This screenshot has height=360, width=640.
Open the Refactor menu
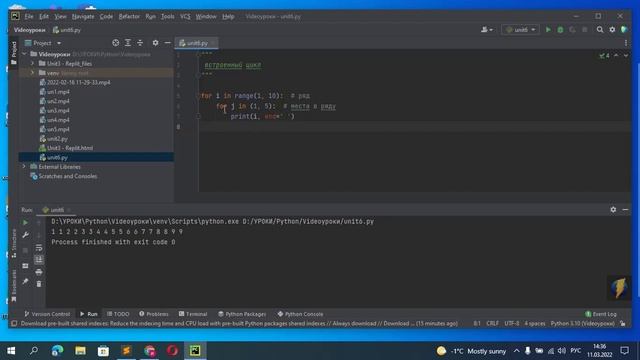(129, 17)
